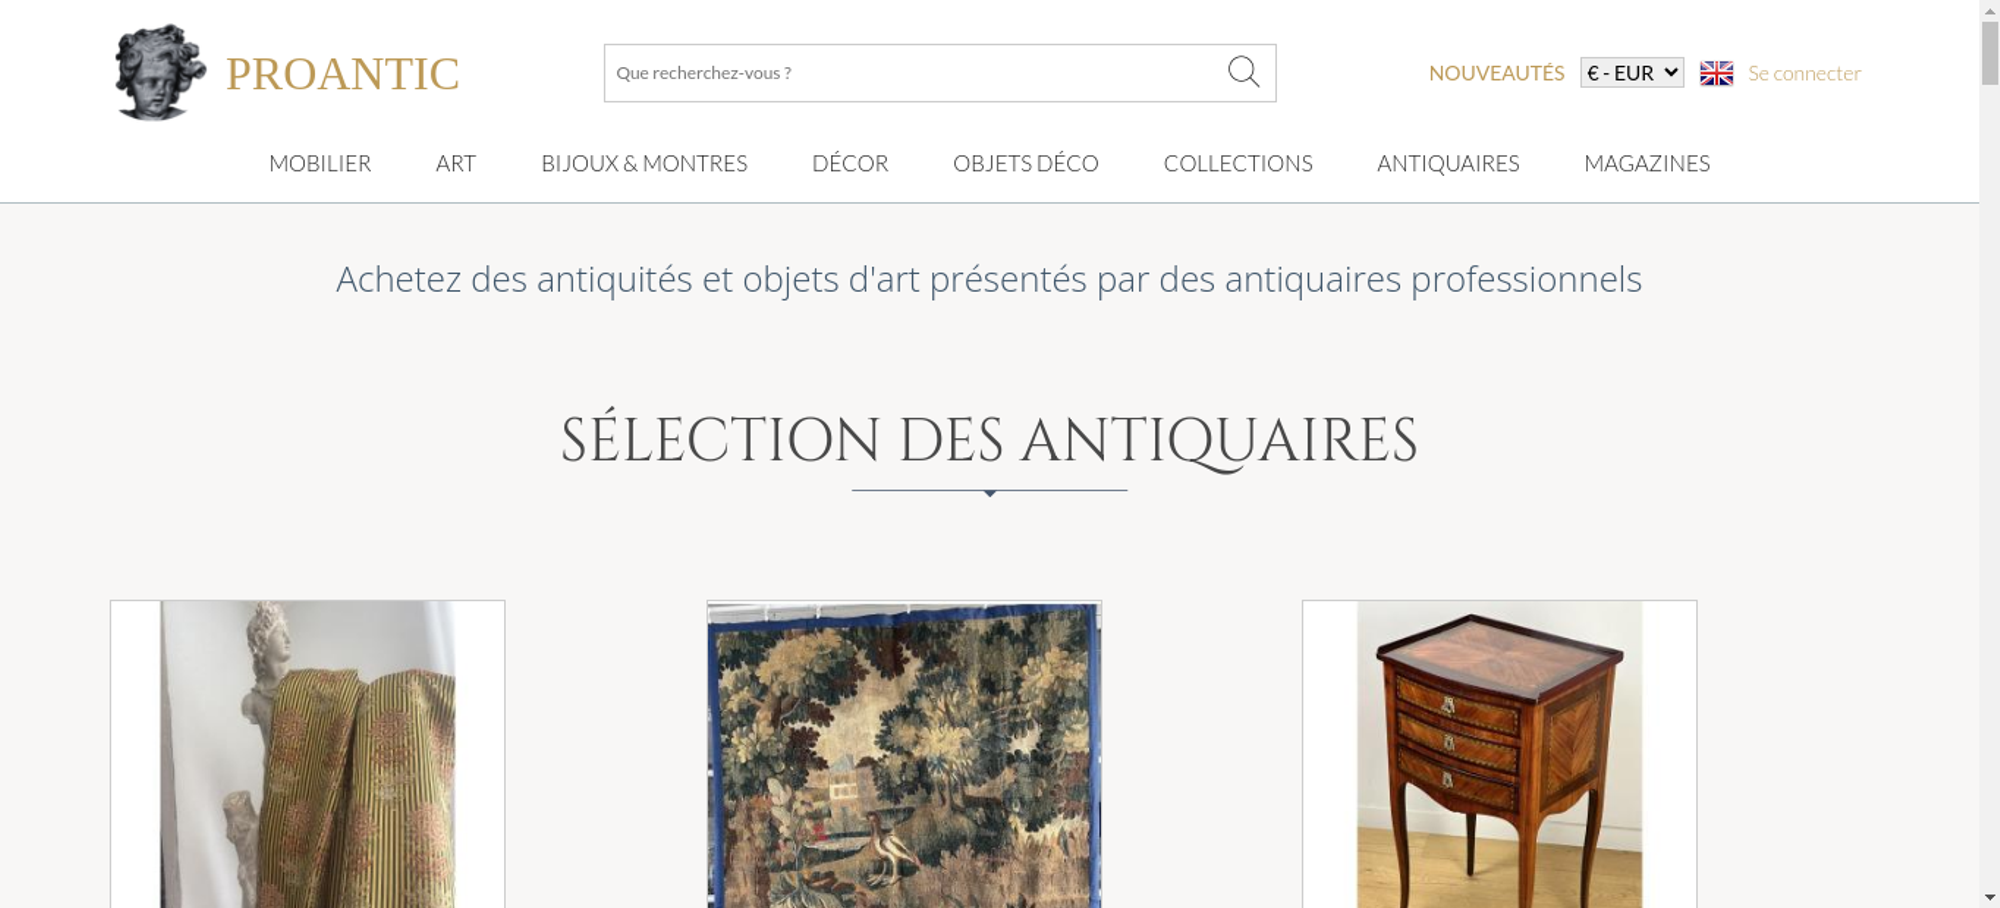Click the PROANTIC brand name text
The width and height of the screenshot is (2000, 908).
pyautogui.click(x=342, y=74)
